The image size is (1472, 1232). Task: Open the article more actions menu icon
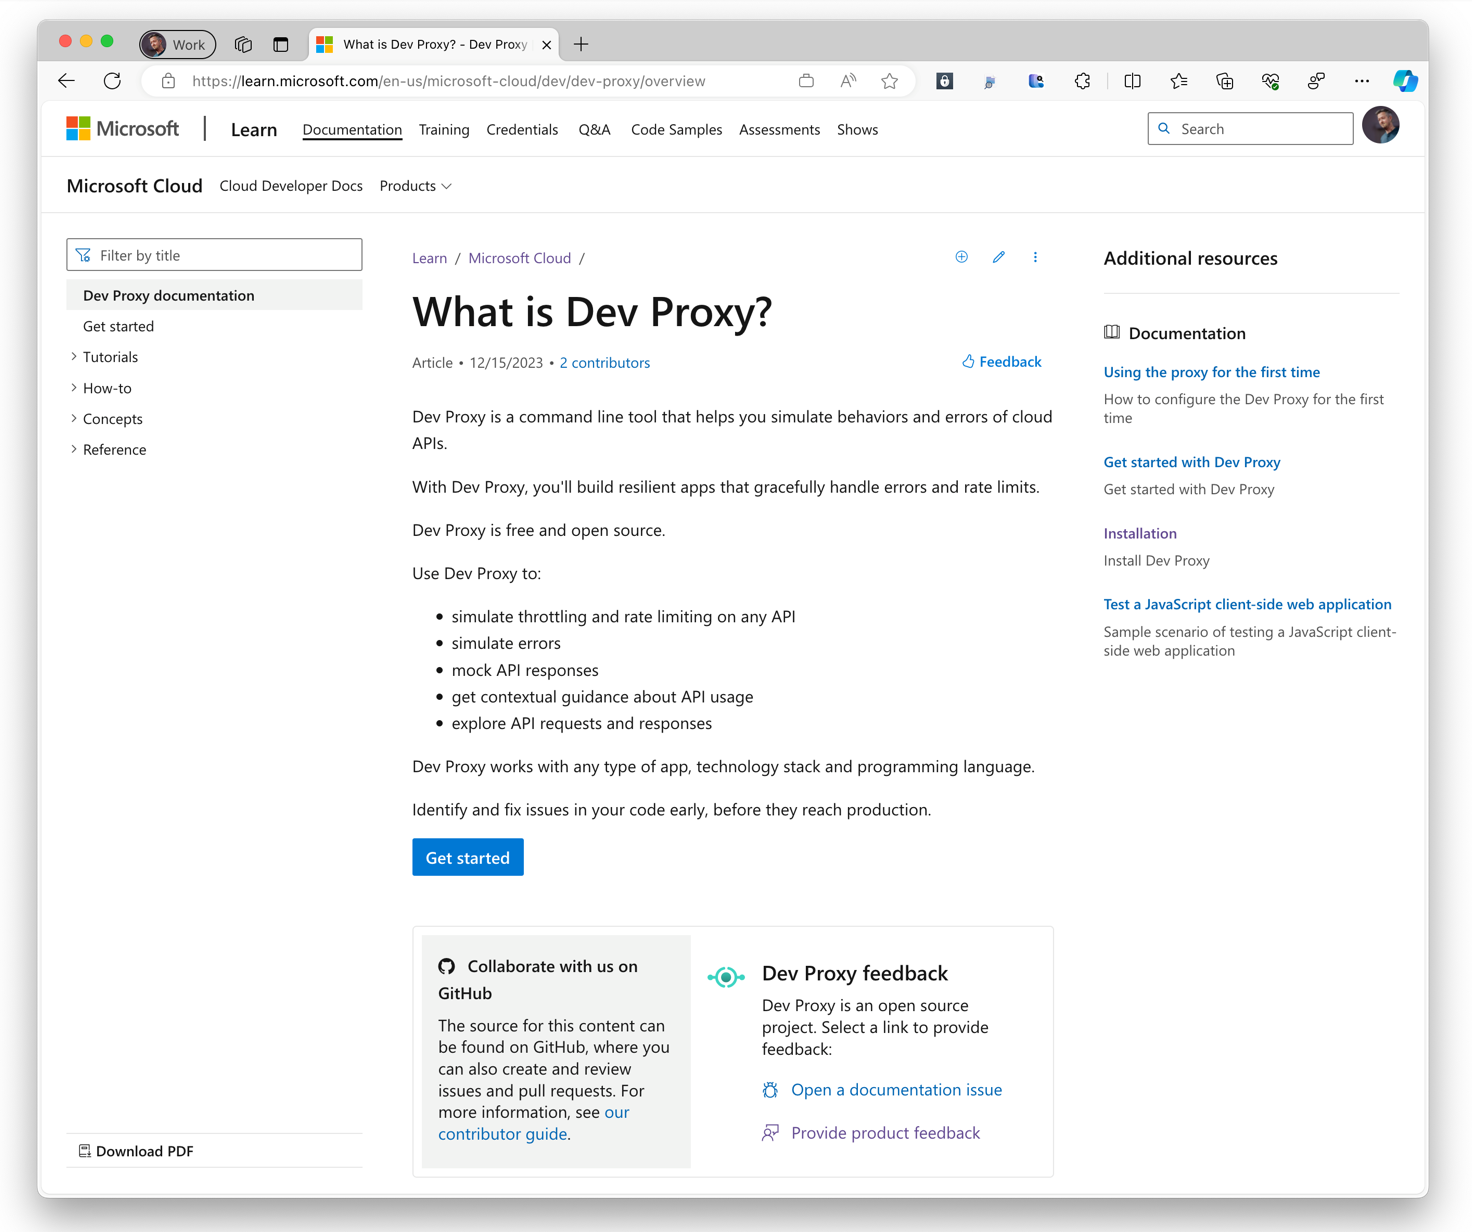[1035, 257]
